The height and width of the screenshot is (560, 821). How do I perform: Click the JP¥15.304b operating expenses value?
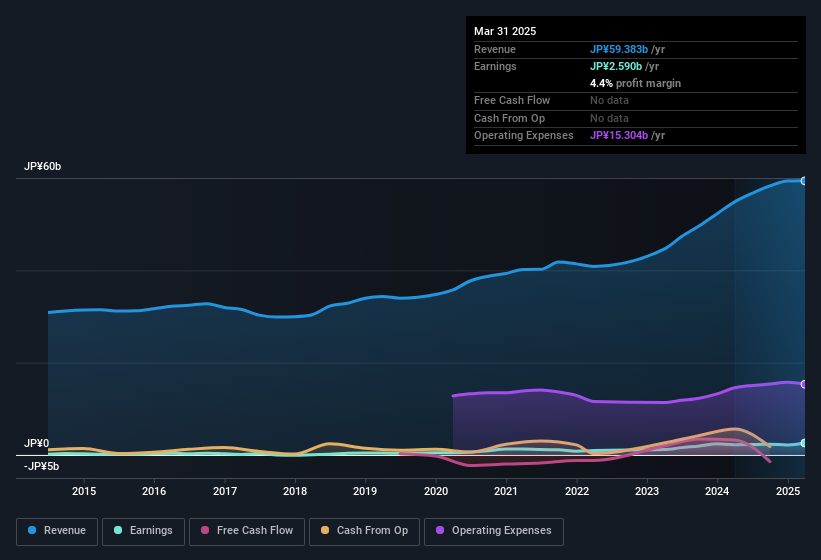pyautogui.click(x=619, y=136)
